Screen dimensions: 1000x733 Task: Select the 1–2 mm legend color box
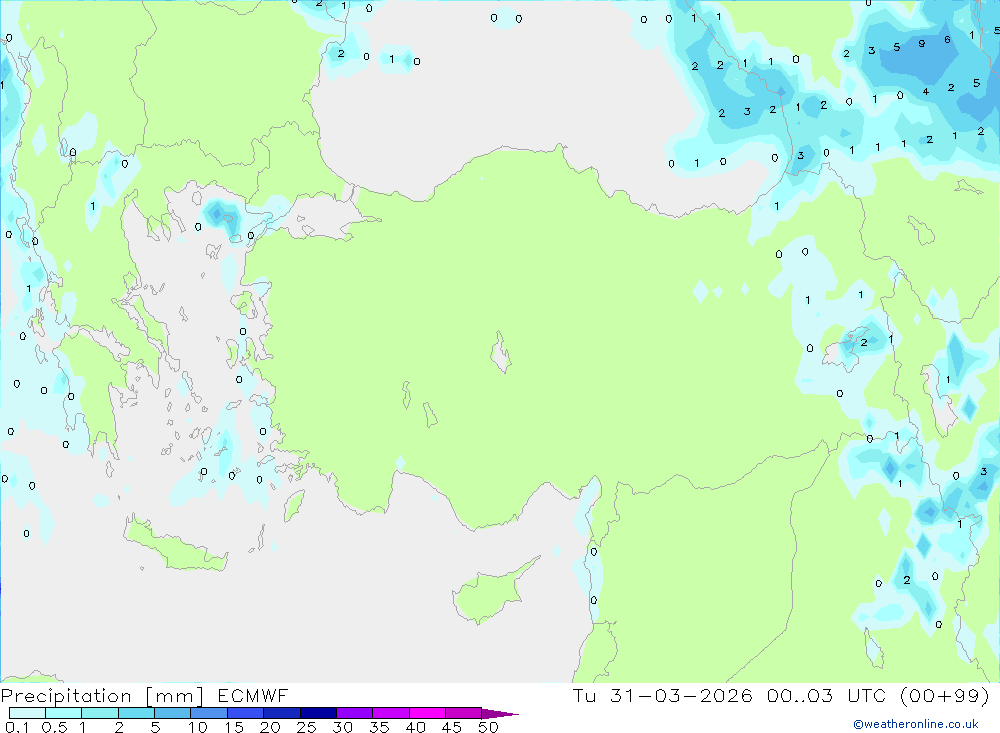coord(100,713)
